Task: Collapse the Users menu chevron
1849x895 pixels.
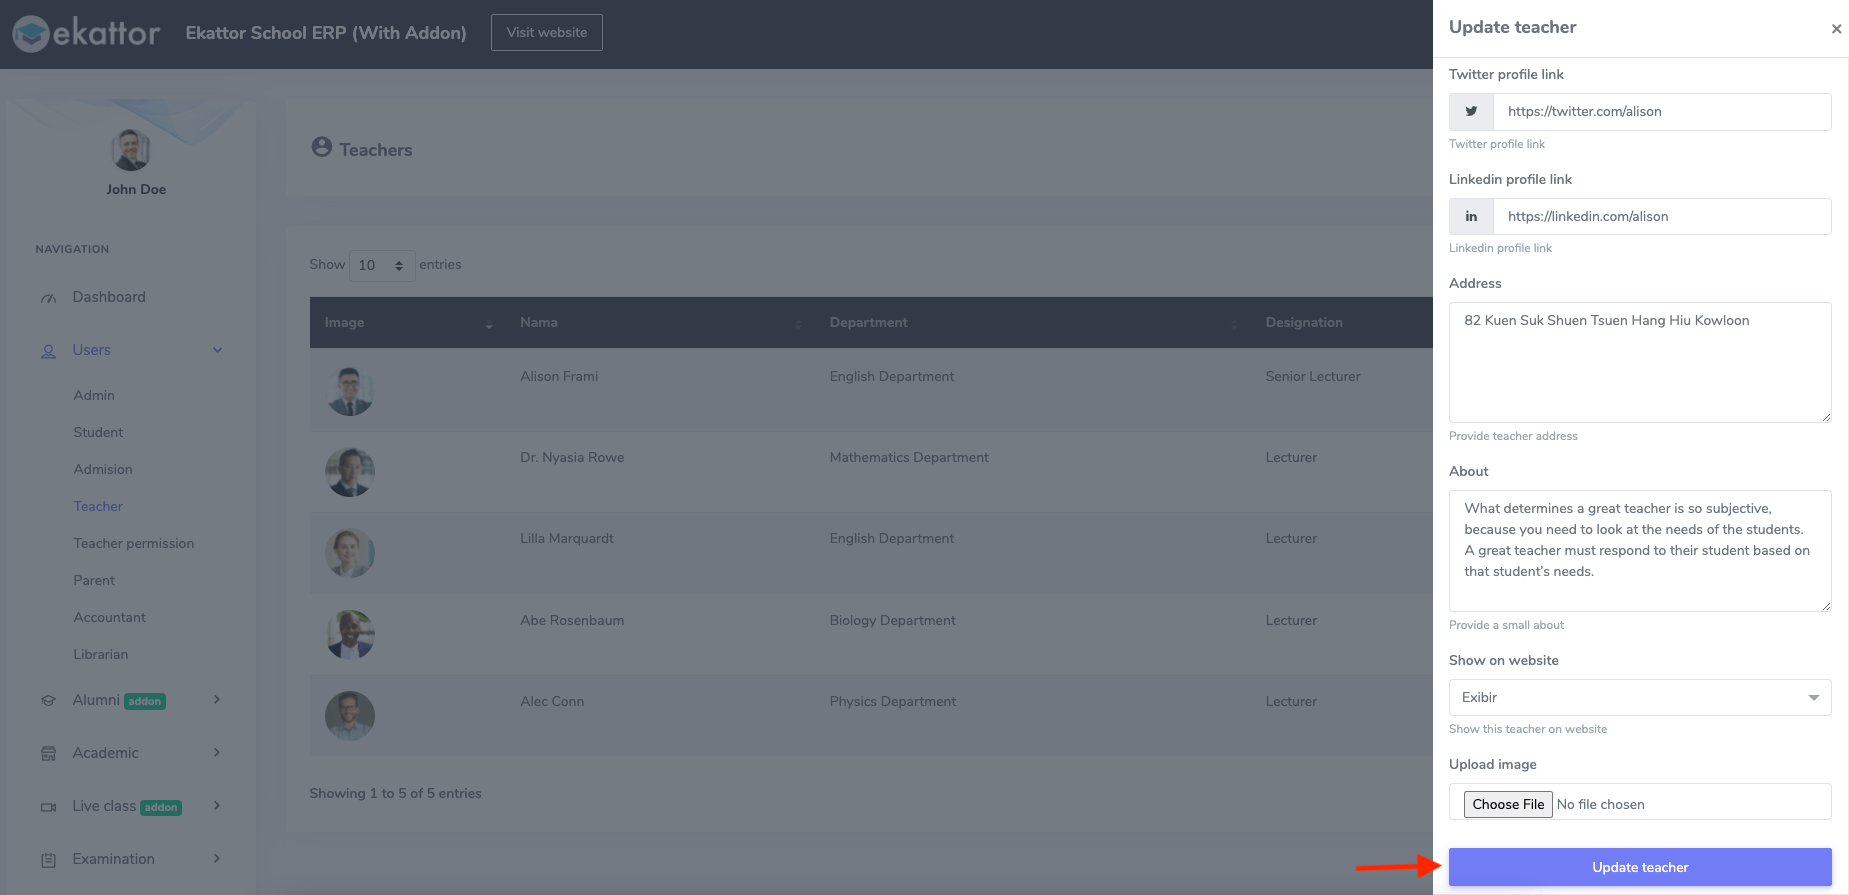Action: coord(217,350)
